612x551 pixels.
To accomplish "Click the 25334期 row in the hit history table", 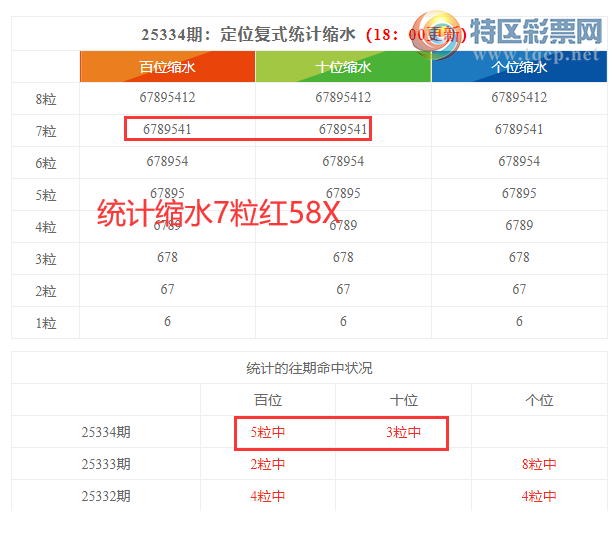I will (106, 433).
